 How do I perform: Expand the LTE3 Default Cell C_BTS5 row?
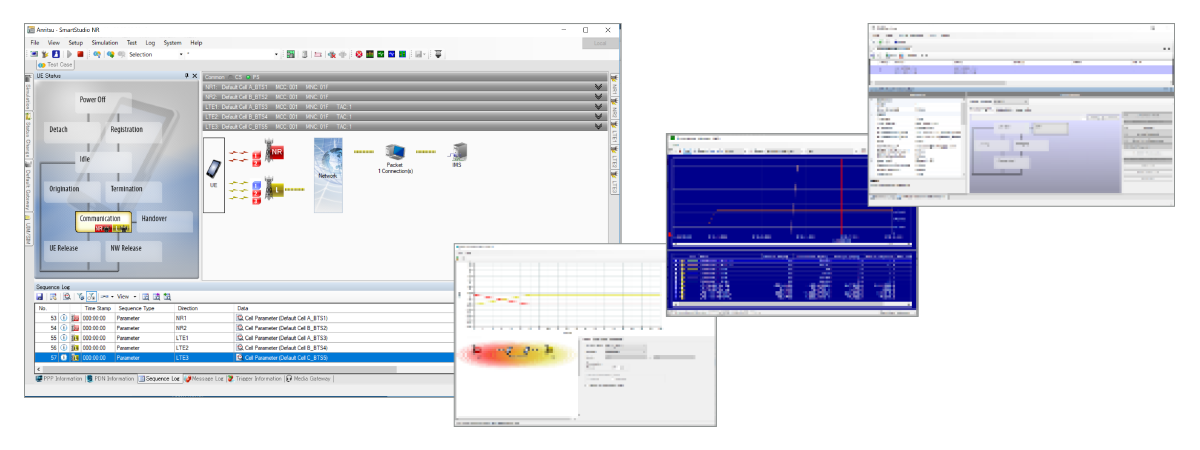click(598, 126)
